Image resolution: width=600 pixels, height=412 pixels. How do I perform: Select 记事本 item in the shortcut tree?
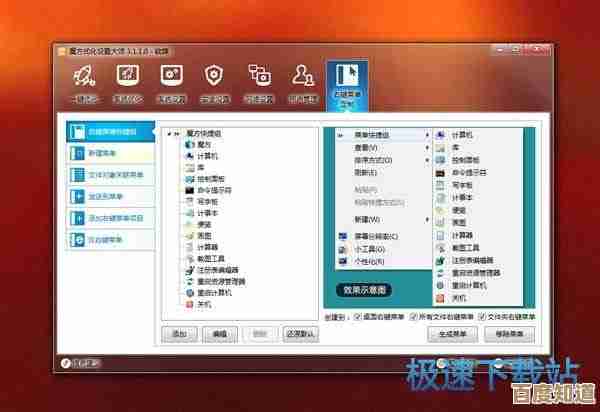[x=202, y=213]
